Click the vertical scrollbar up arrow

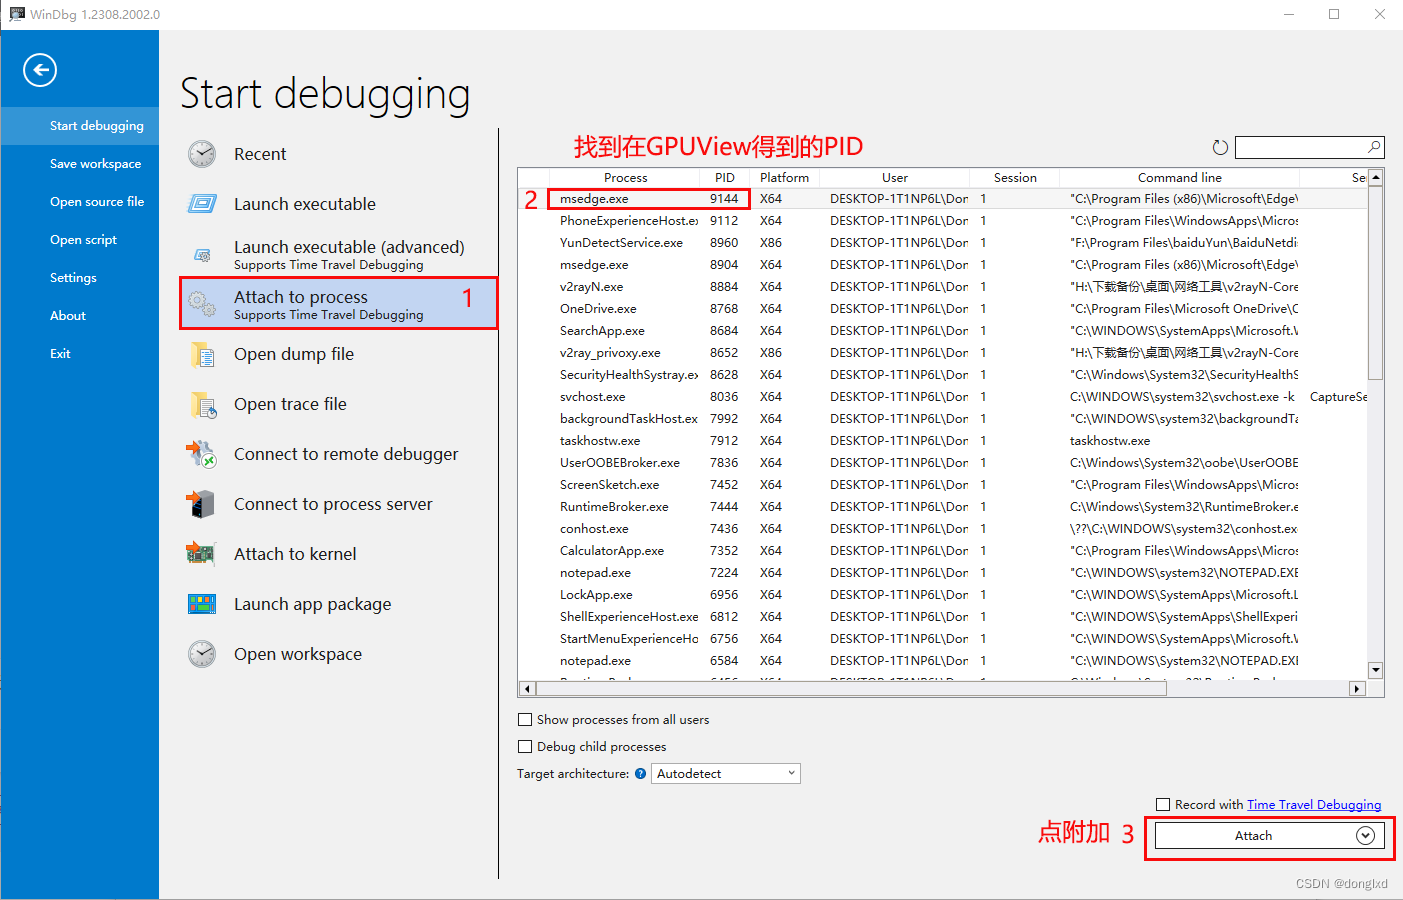click(1376, 177)
